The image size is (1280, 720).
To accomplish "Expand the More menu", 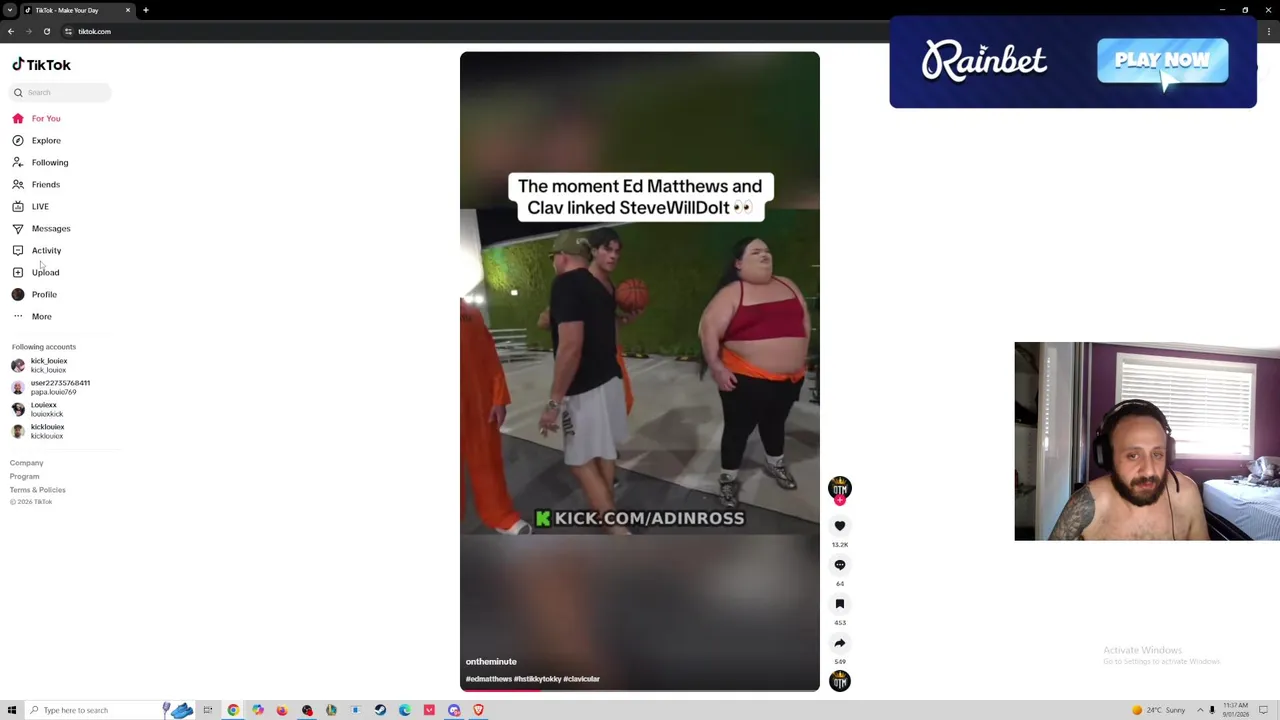I will click(31, 316).
